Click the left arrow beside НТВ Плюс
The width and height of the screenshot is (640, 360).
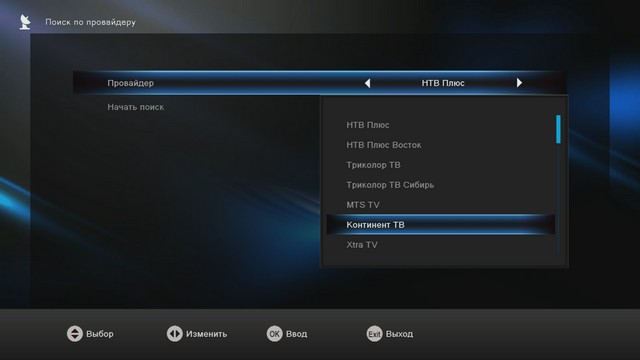click(367, 83)
